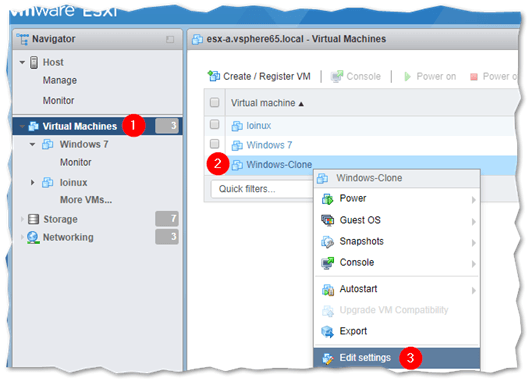Click the Quick filters... field
The height and width of the screenshot is (382, 529).
tap(262, 189)
